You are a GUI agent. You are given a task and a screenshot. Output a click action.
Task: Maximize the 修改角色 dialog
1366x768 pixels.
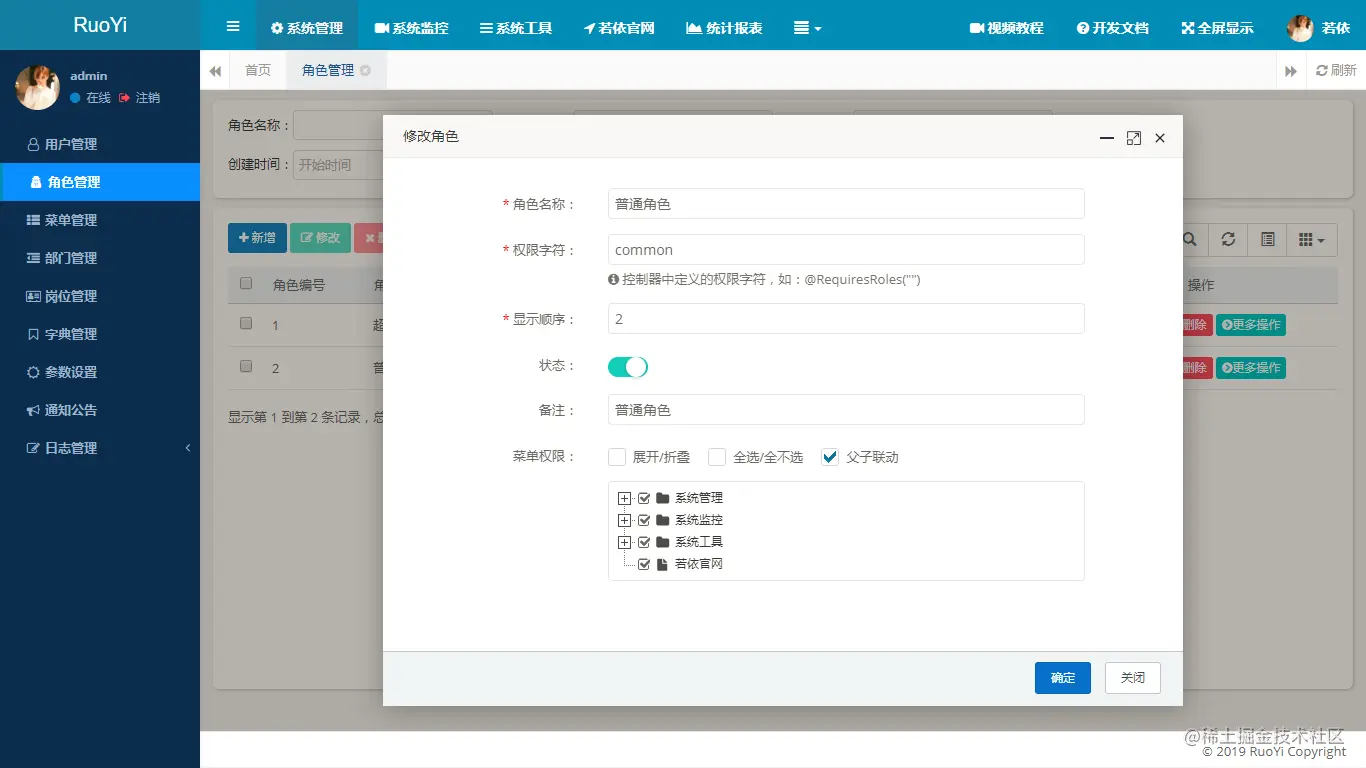1133,138
